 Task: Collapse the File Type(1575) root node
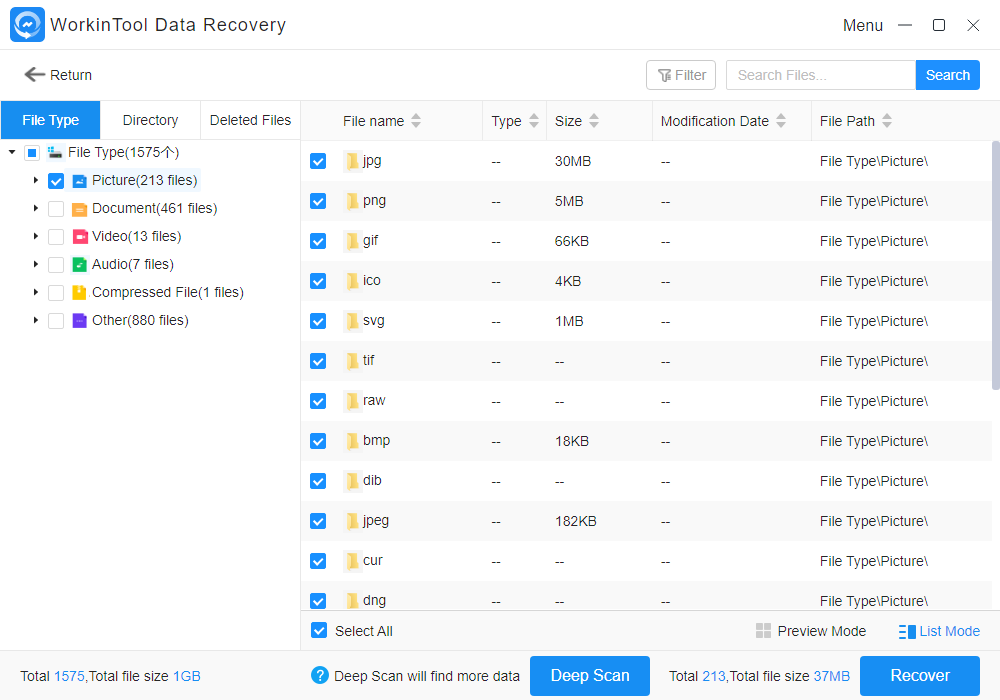[x=12, y=152]
